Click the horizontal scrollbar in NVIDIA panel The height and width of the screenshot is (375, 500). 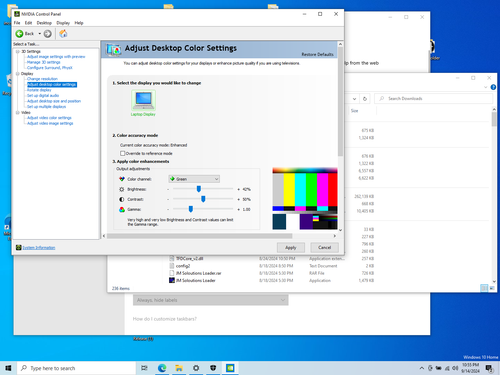199,236
